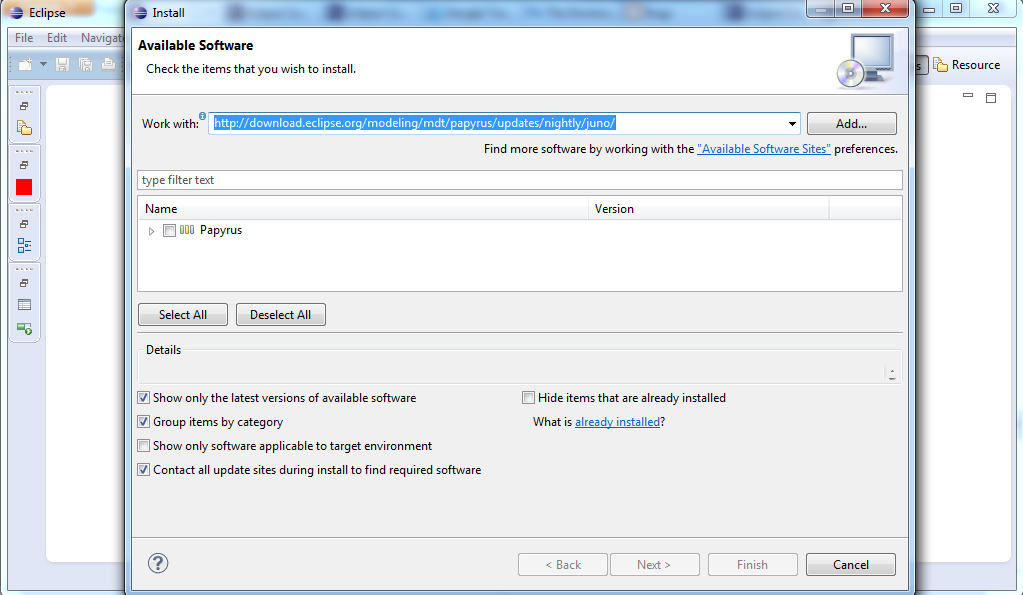Minimize the Eclipse main window
Viewport: 1023px width, 595px height.
(x=929, y=9)
